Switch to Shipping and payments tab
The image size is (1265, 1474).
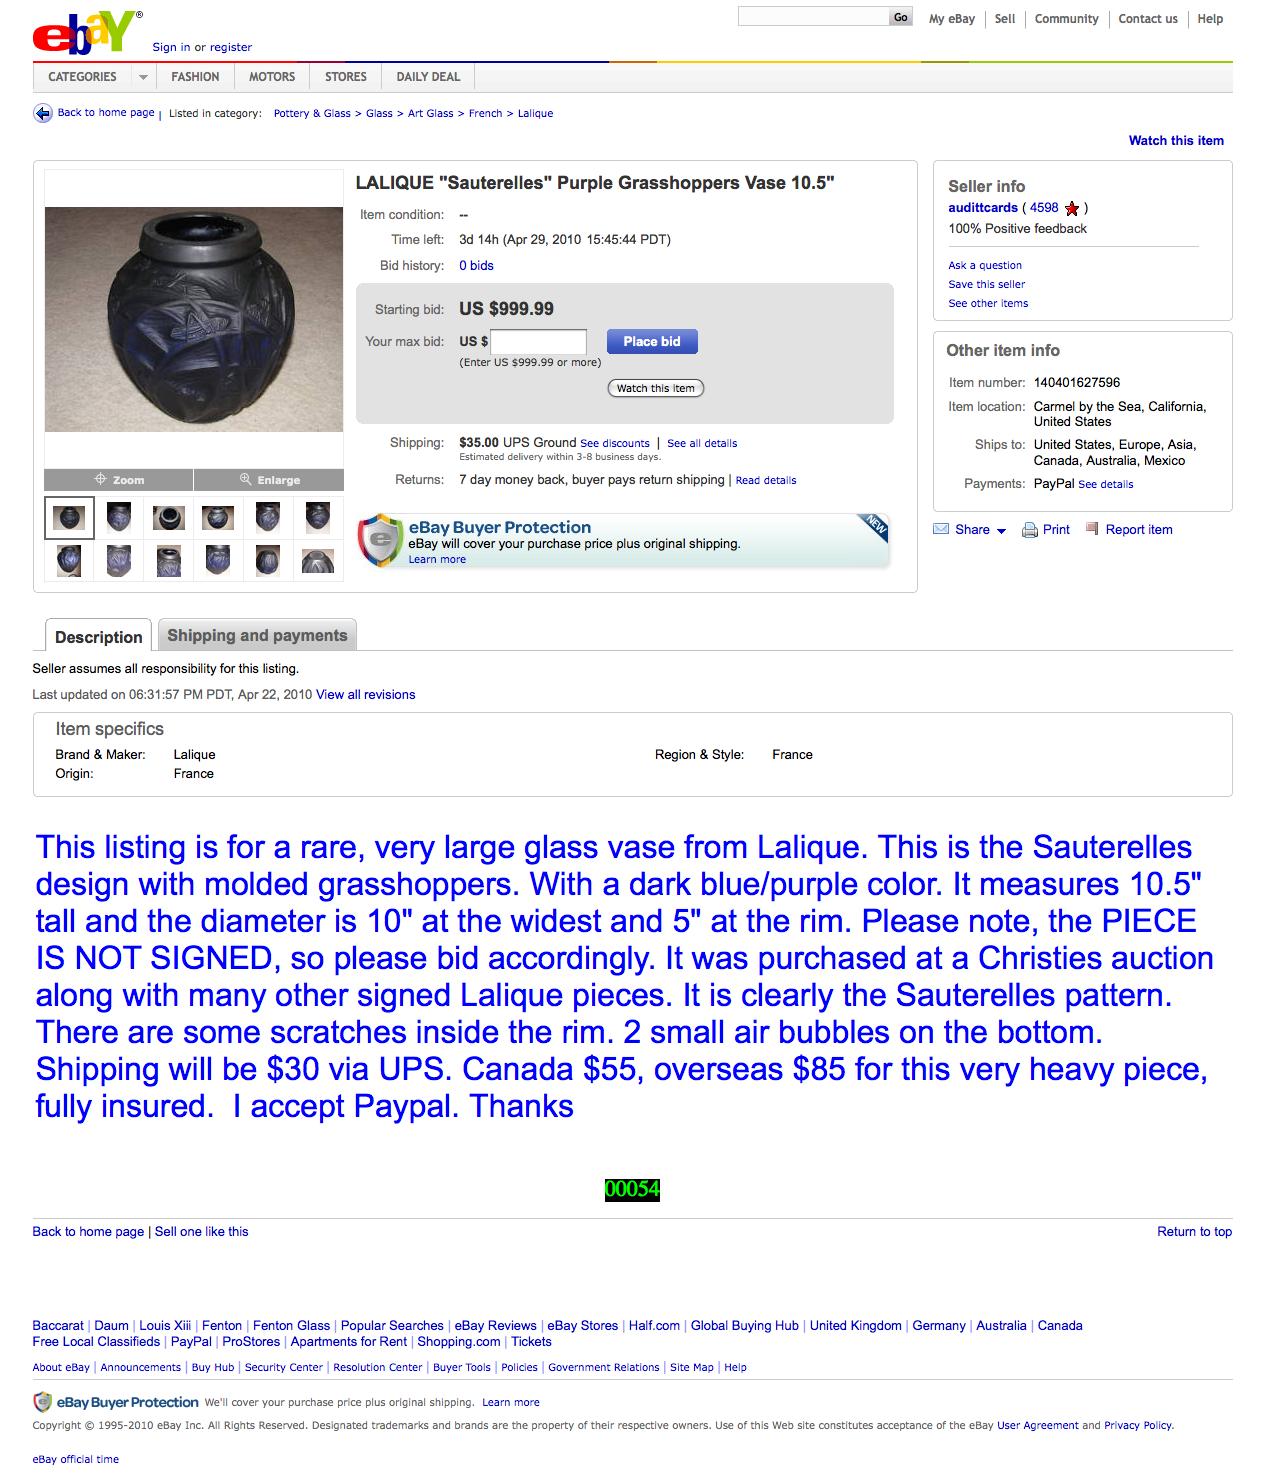(257, 635)
